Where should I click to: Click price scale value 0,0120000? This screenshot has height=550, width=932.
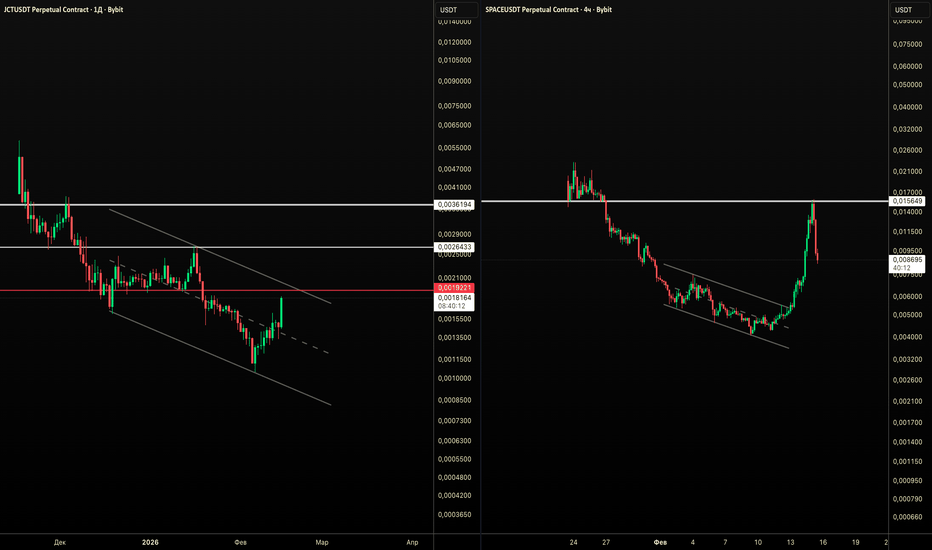click(x=455, y=43)
